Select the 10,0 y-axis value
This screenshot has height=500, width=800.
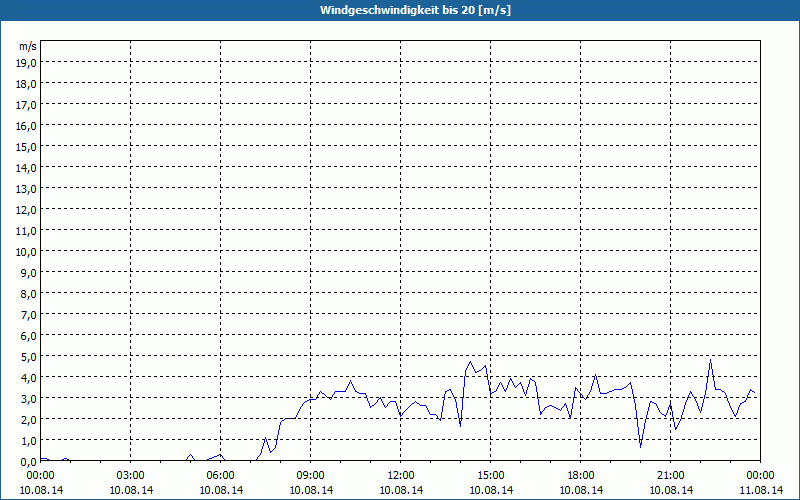point(26,252)
